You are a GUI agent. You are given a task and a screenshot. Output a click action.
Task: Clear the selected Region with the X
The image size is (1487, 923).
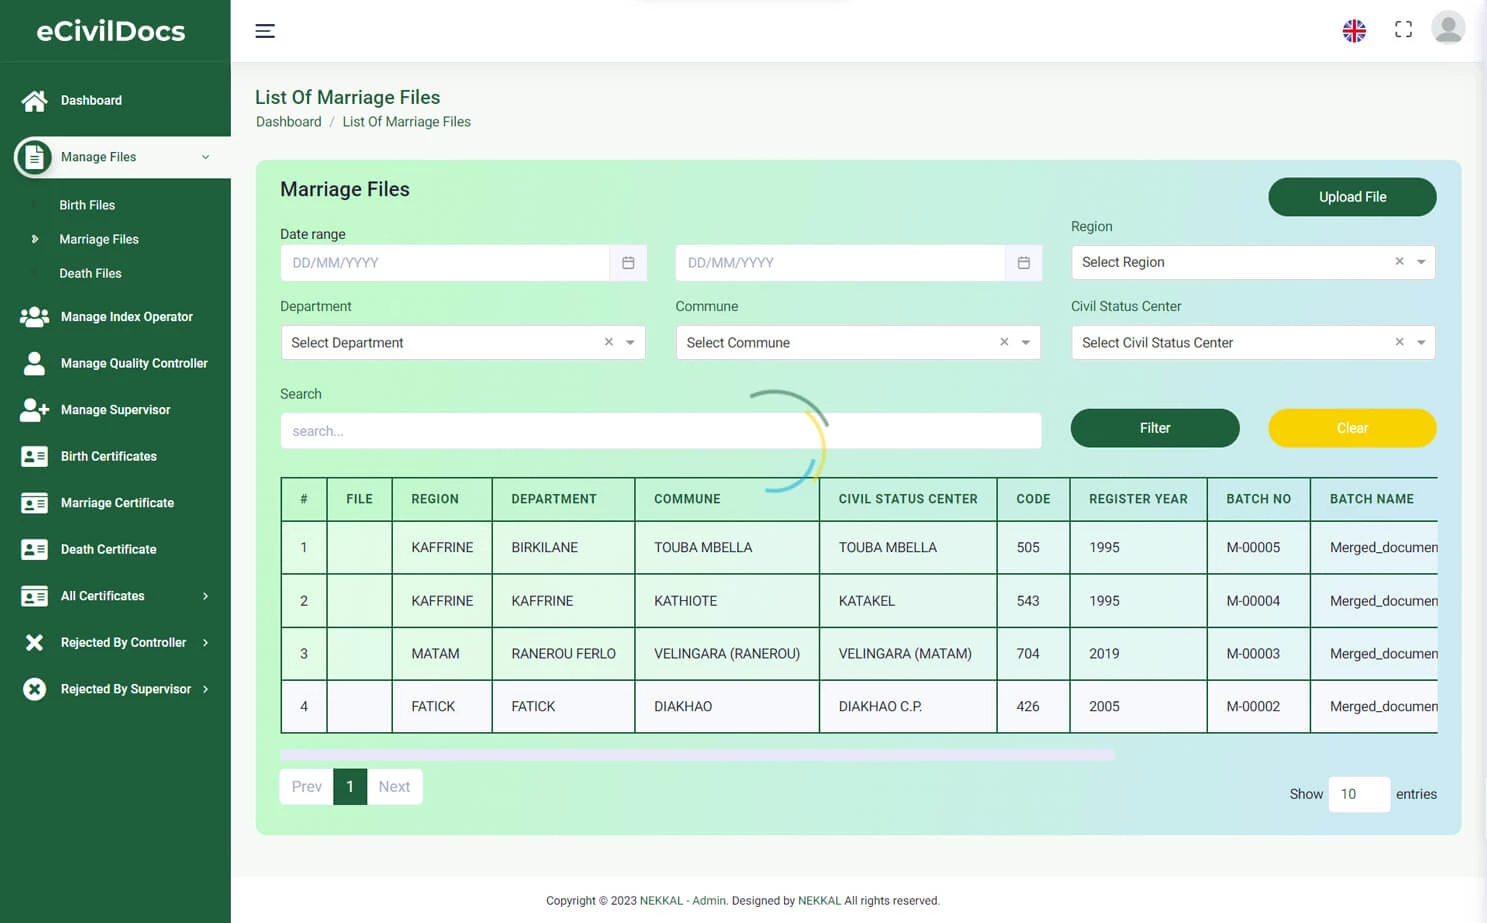click(1399, 261)
